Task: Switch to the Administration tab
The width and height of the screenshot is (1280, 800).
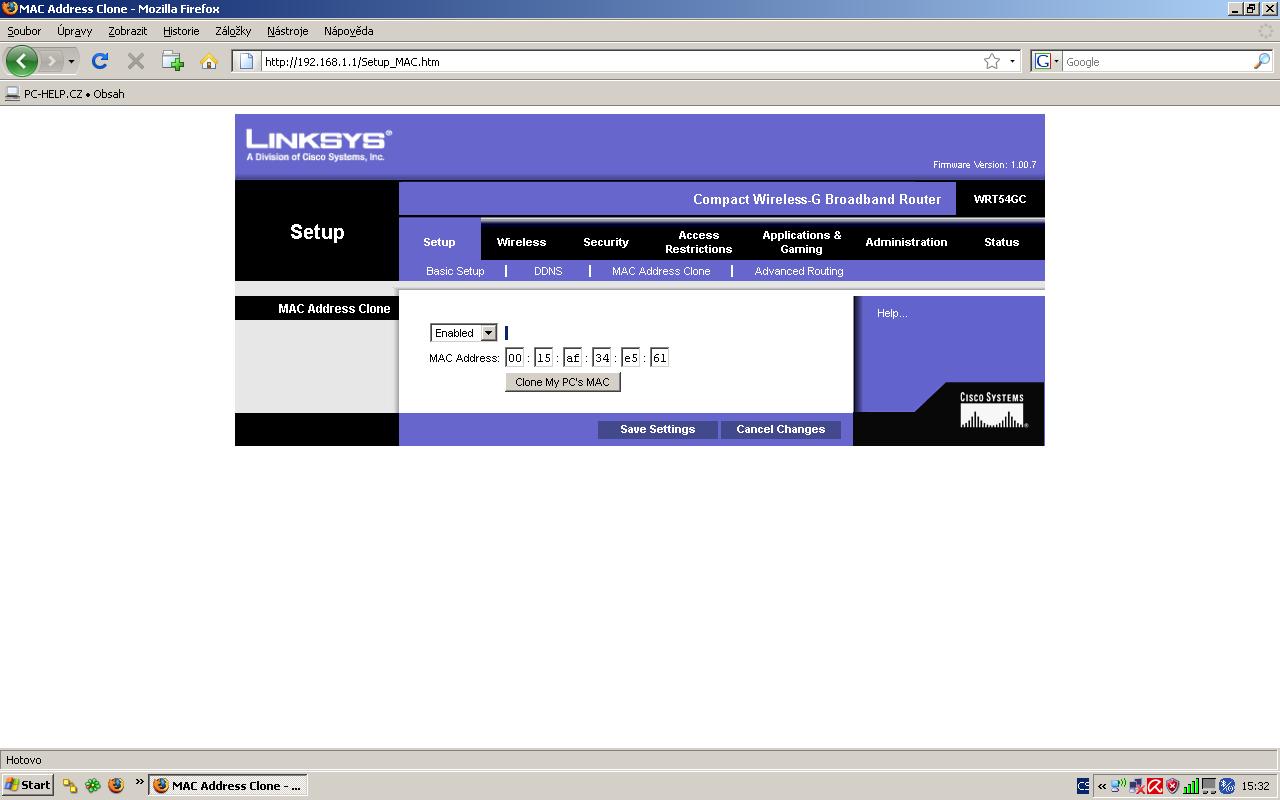Action: pyautogui.click(x=906, y=242)
